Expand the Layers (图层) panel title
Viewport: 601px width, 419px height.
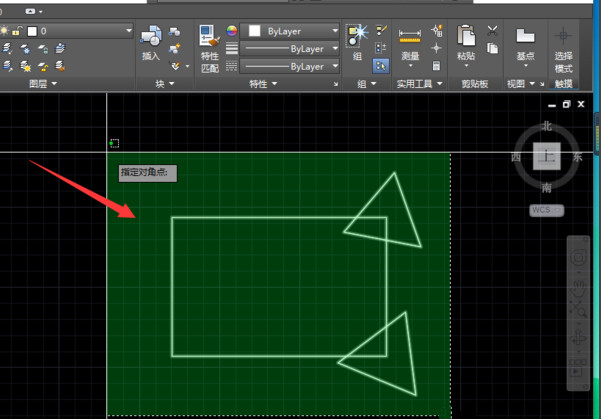pos(40,85)
